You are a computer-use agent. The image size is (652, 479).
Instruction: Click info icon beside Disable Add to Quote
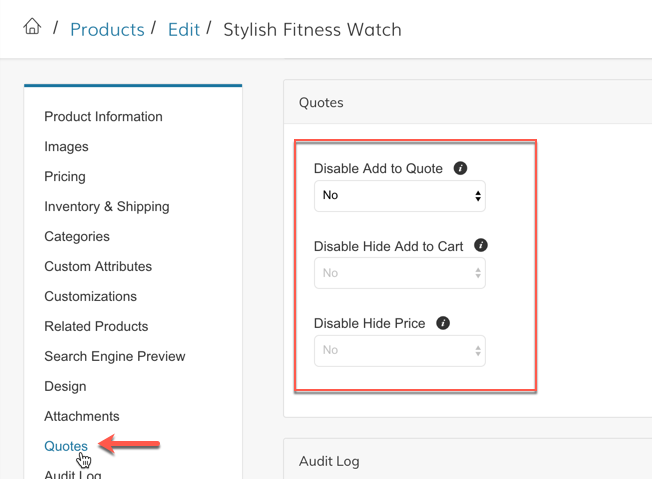(460, 168)
